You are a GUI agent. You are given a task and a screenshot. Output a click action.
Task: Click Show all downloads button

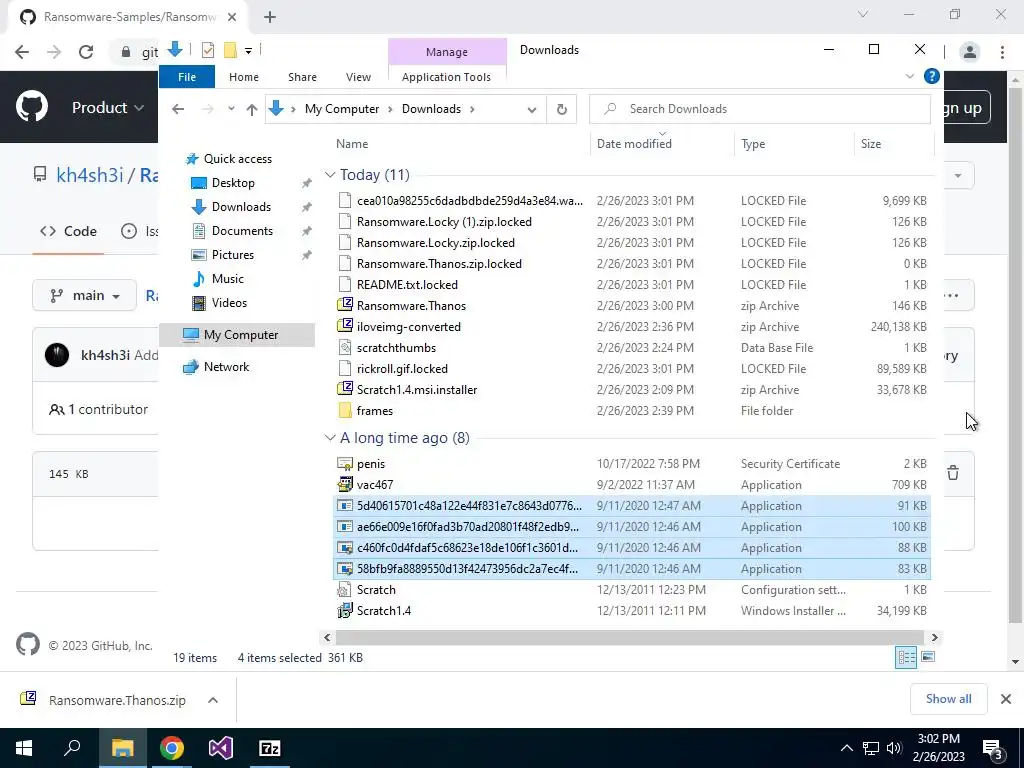pyautogui.click(x=948, y=699)
